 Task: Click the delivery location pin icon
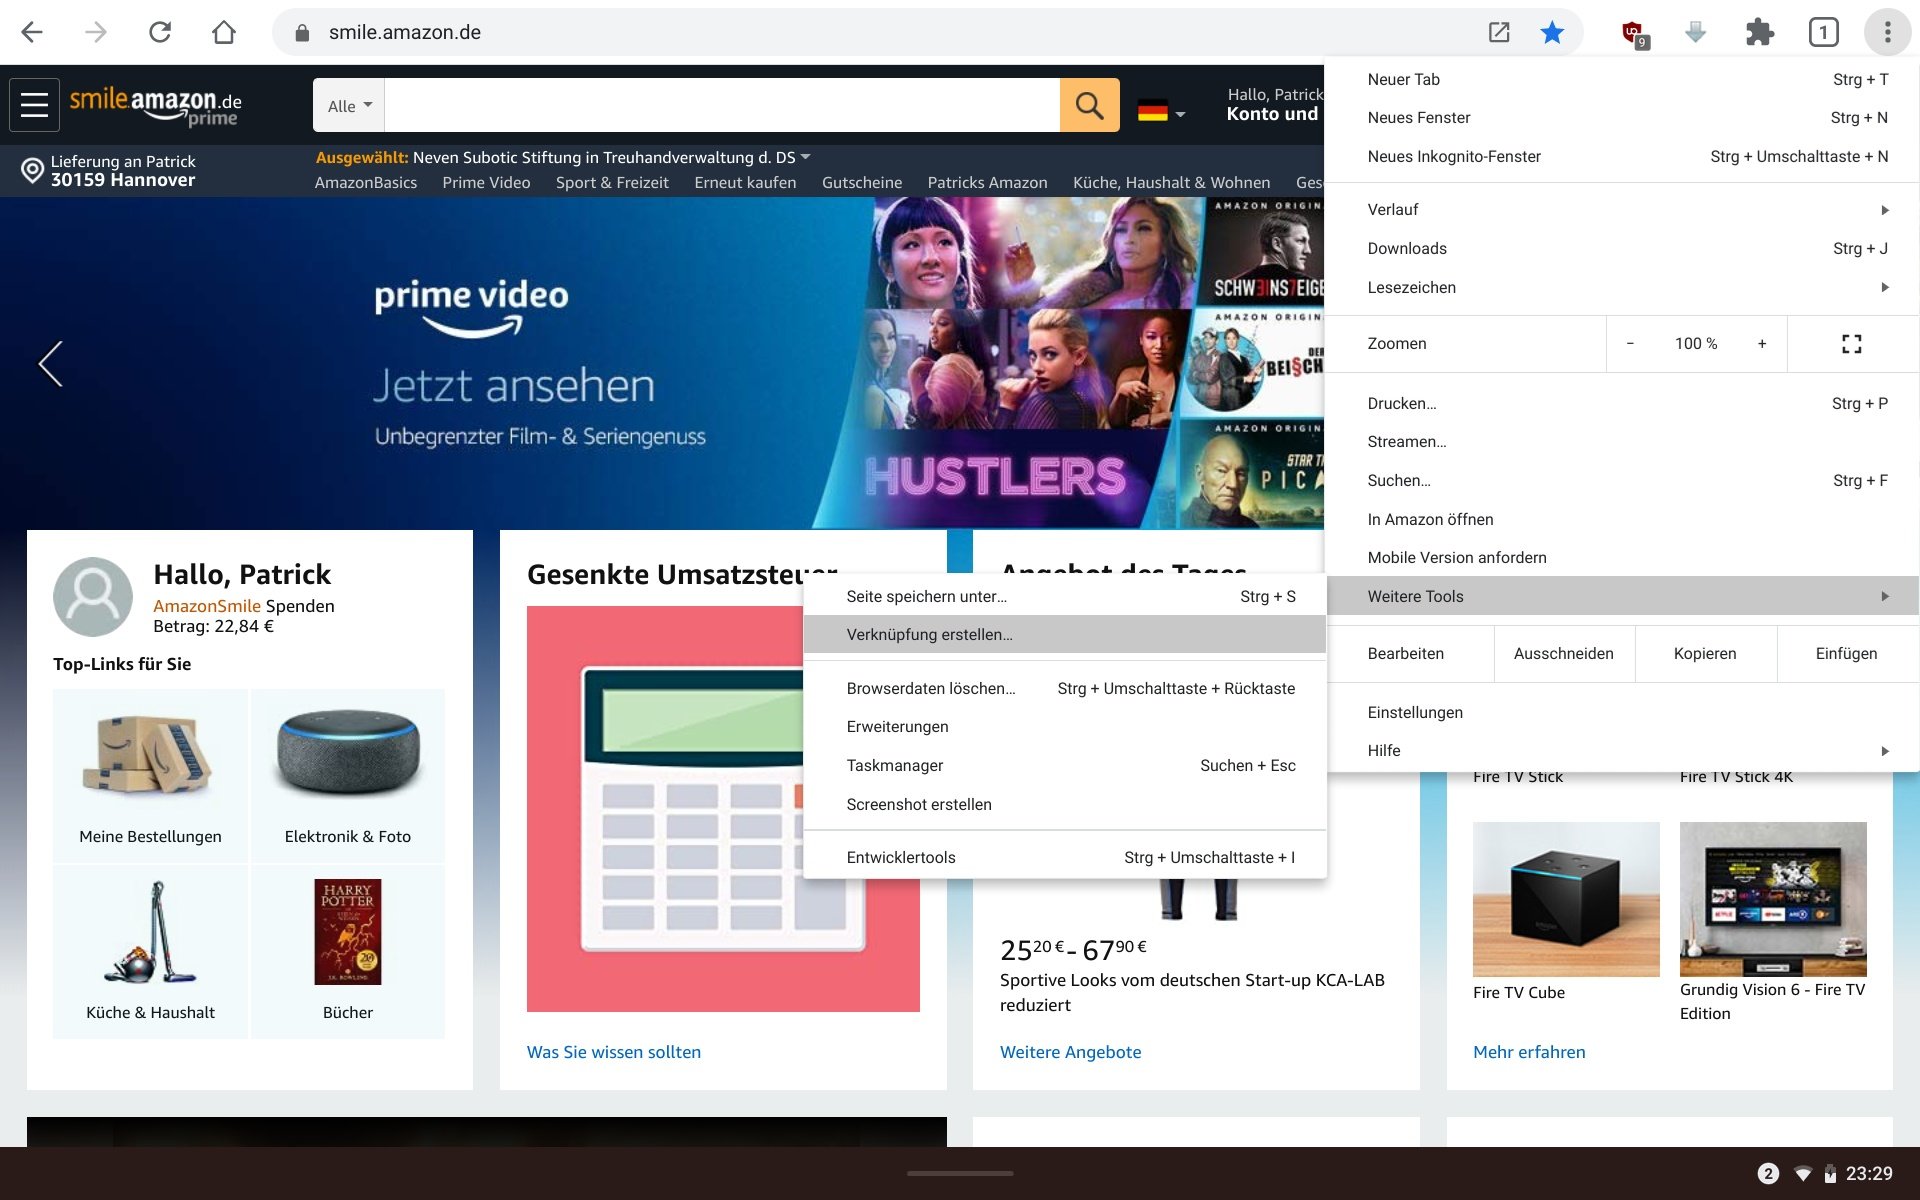pyautogui.click(x=32, y=171)
